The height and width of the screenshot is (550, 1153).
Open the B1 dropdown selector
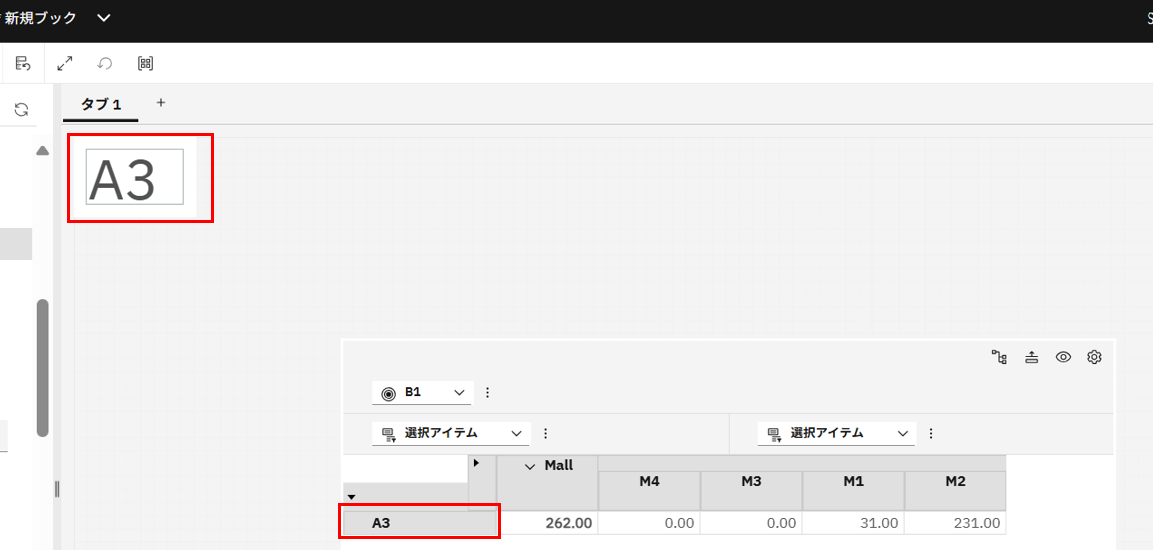click(423, 393)
